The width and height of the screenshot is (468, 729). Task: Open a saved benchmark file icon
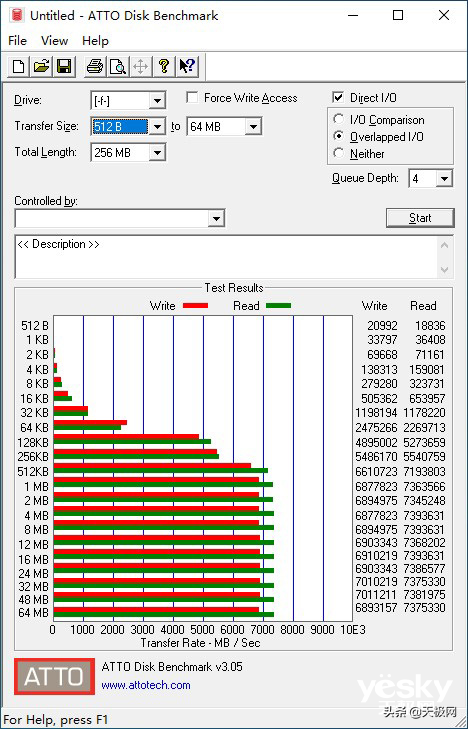tap(41, 66)
